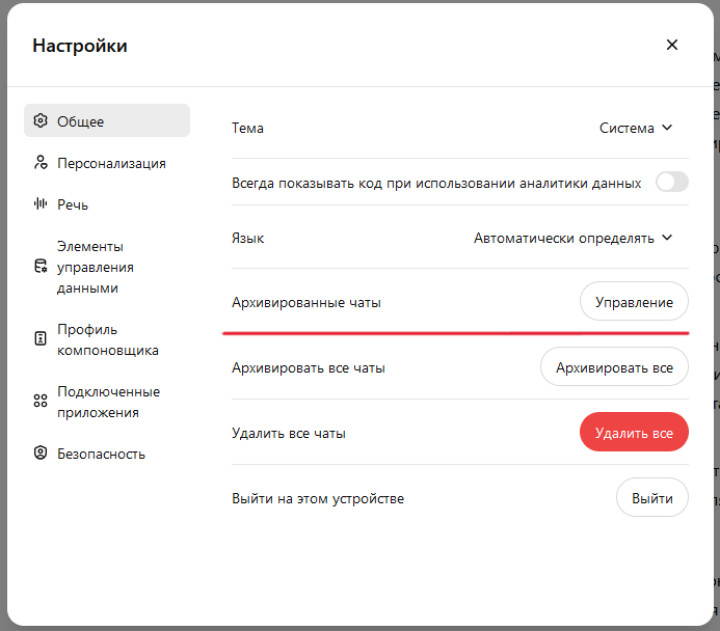Viewport: 720px width, 631px height.
Task: Open the Тема dropdown showing Система
Action: (x=635, y=128)
